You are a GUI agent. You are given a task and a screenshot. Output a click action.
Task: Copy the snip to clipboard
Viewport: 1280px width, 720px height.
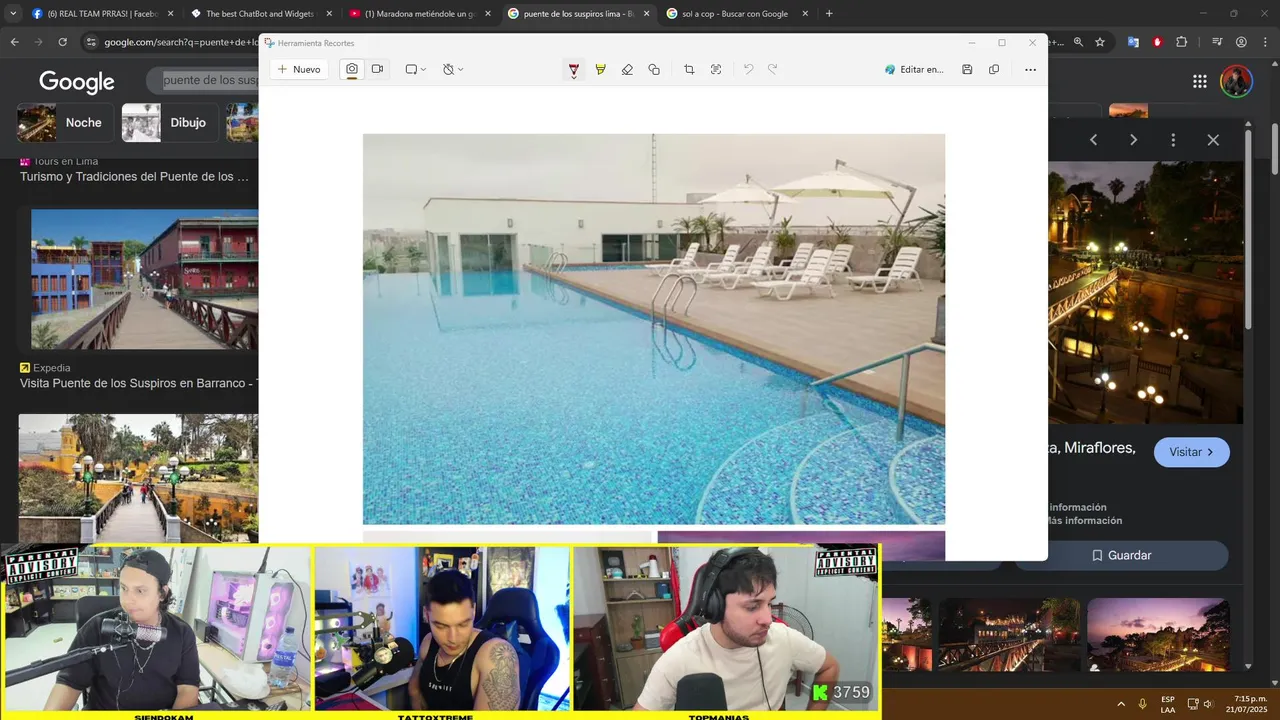point(994,69)
